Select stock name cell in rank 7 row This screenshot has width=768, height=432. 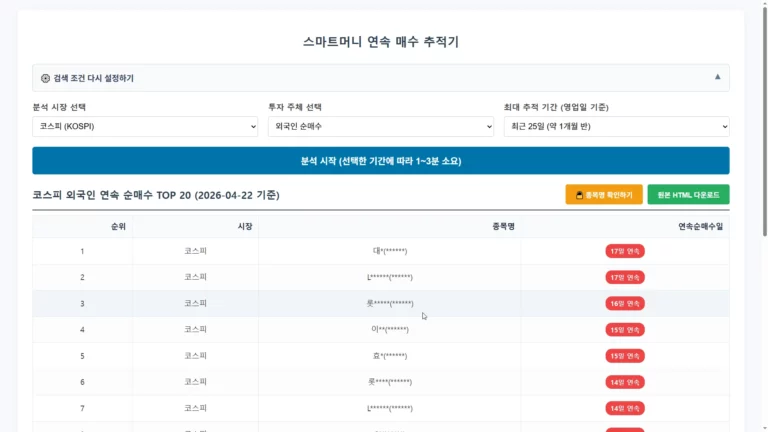pos(390,408)
